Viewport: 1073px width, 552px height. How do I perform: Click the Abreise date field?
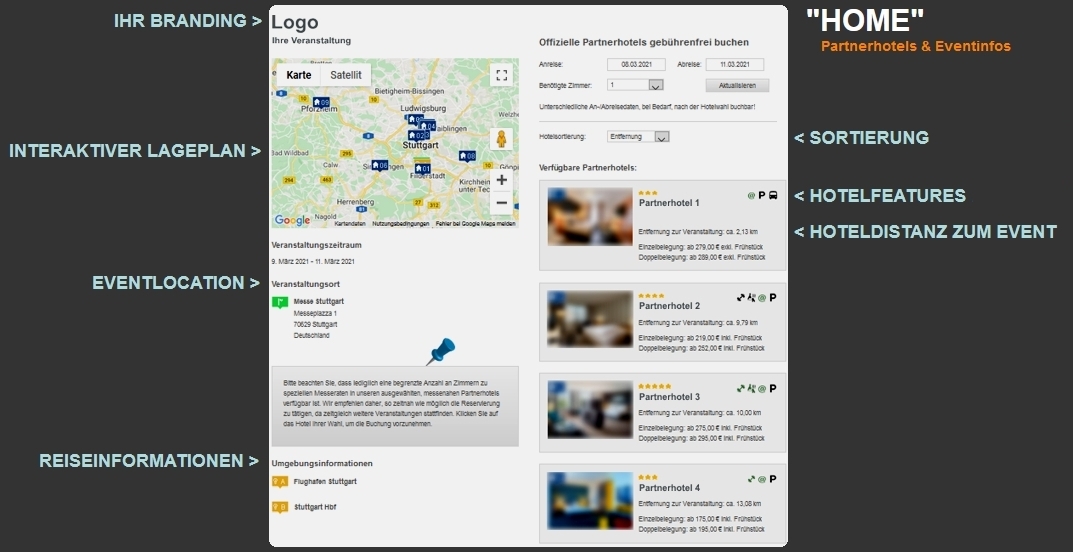point(734,64)
